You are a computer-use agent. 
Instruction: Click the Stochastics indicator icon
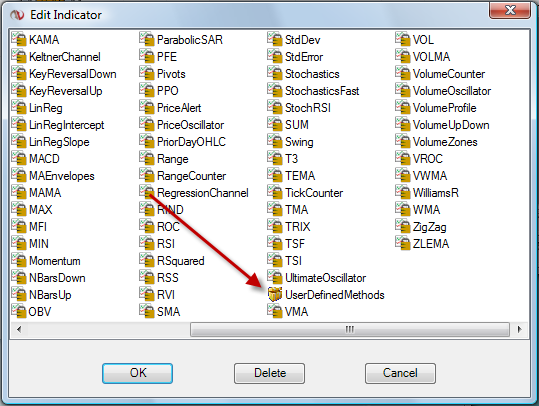pos(275,73)
